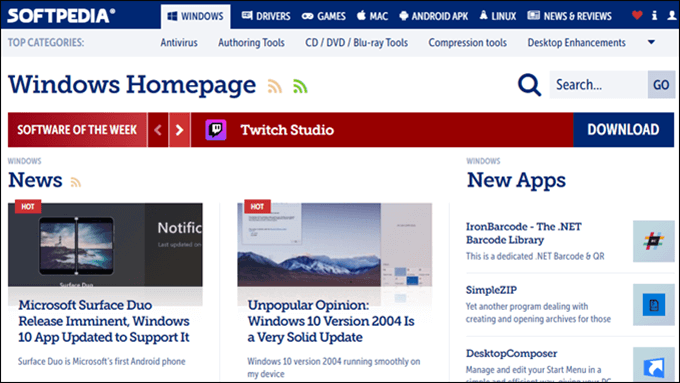The height and width of the screenshot is (383, 680).
Task: Open the Windows tab
Action: 196,16
